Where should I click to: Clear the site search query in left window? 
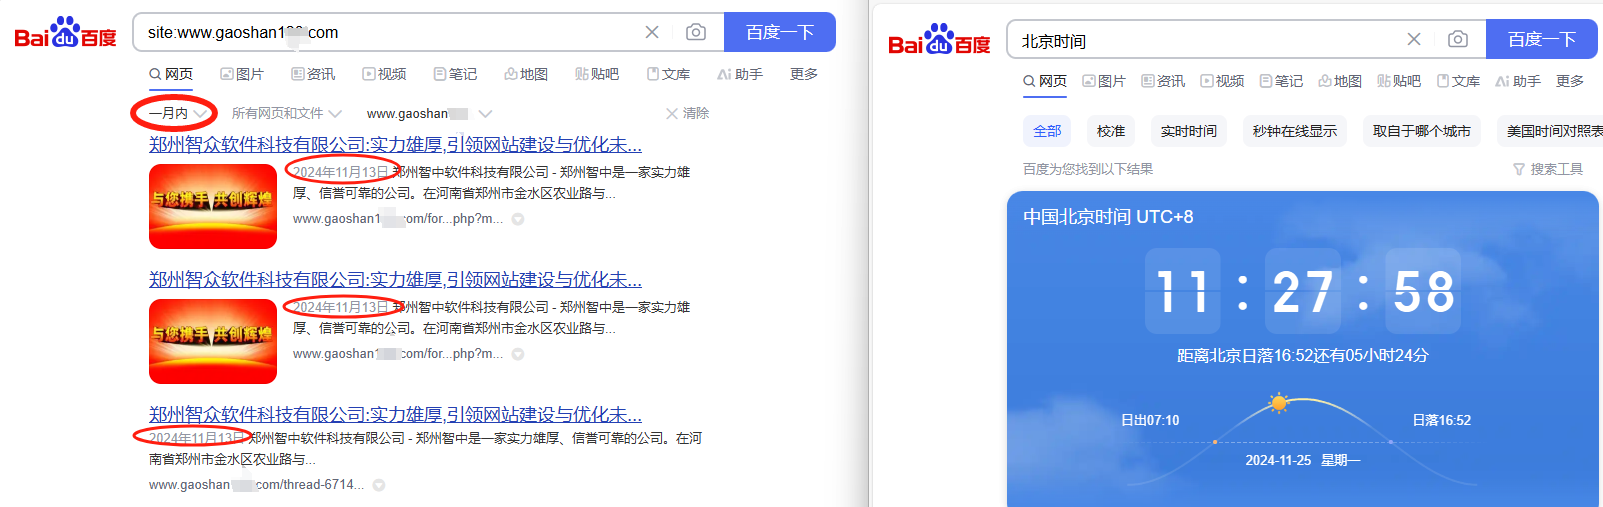(652, 32)
